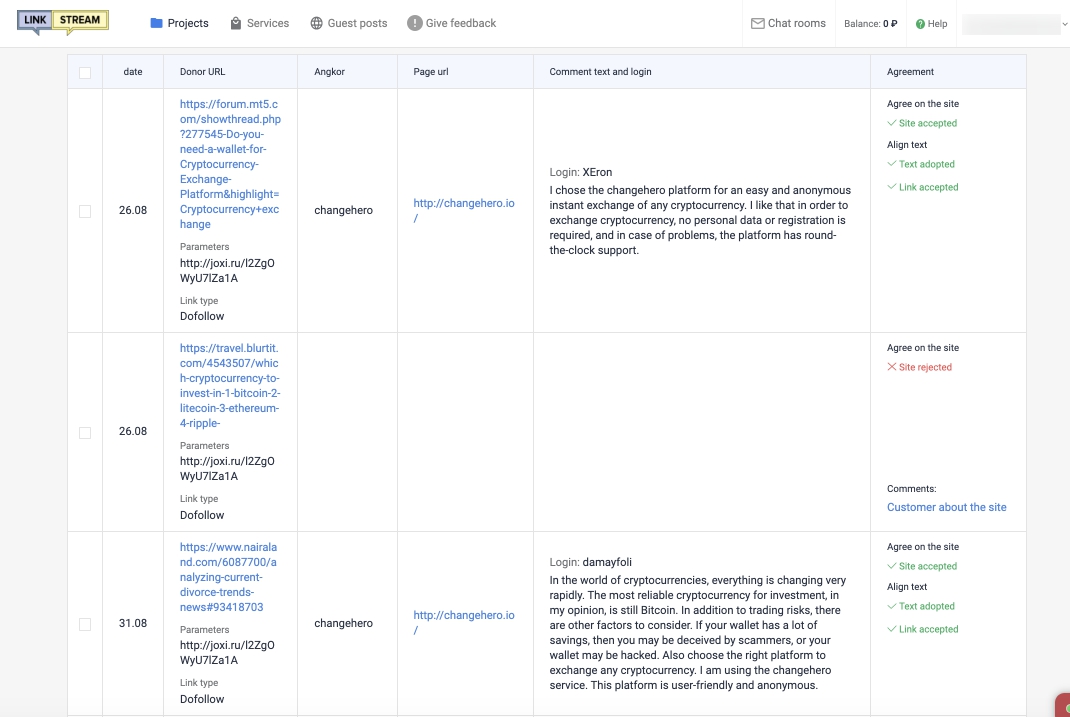Click the Donor URL column header
Screen dimensions: 1070x717
tap(202, 72)
